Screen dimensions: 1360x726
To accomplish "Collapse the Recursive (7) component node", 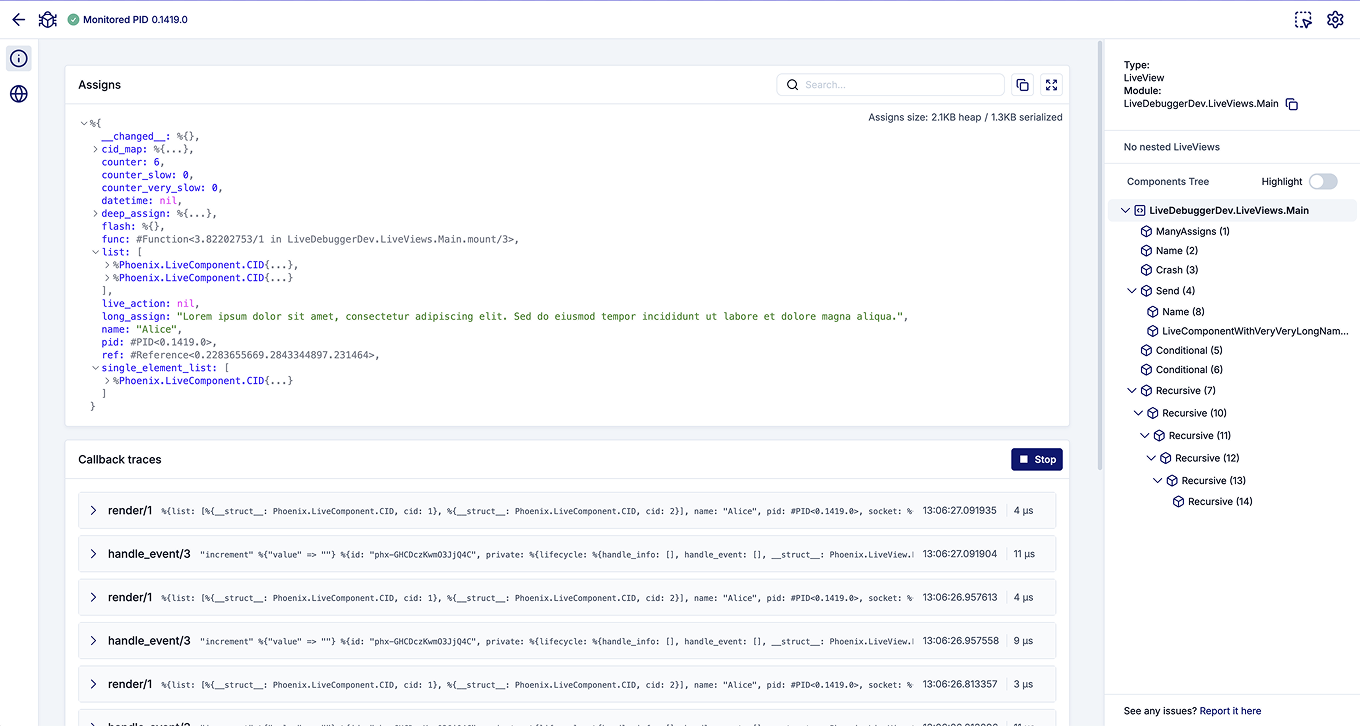I will [1131, 390].
